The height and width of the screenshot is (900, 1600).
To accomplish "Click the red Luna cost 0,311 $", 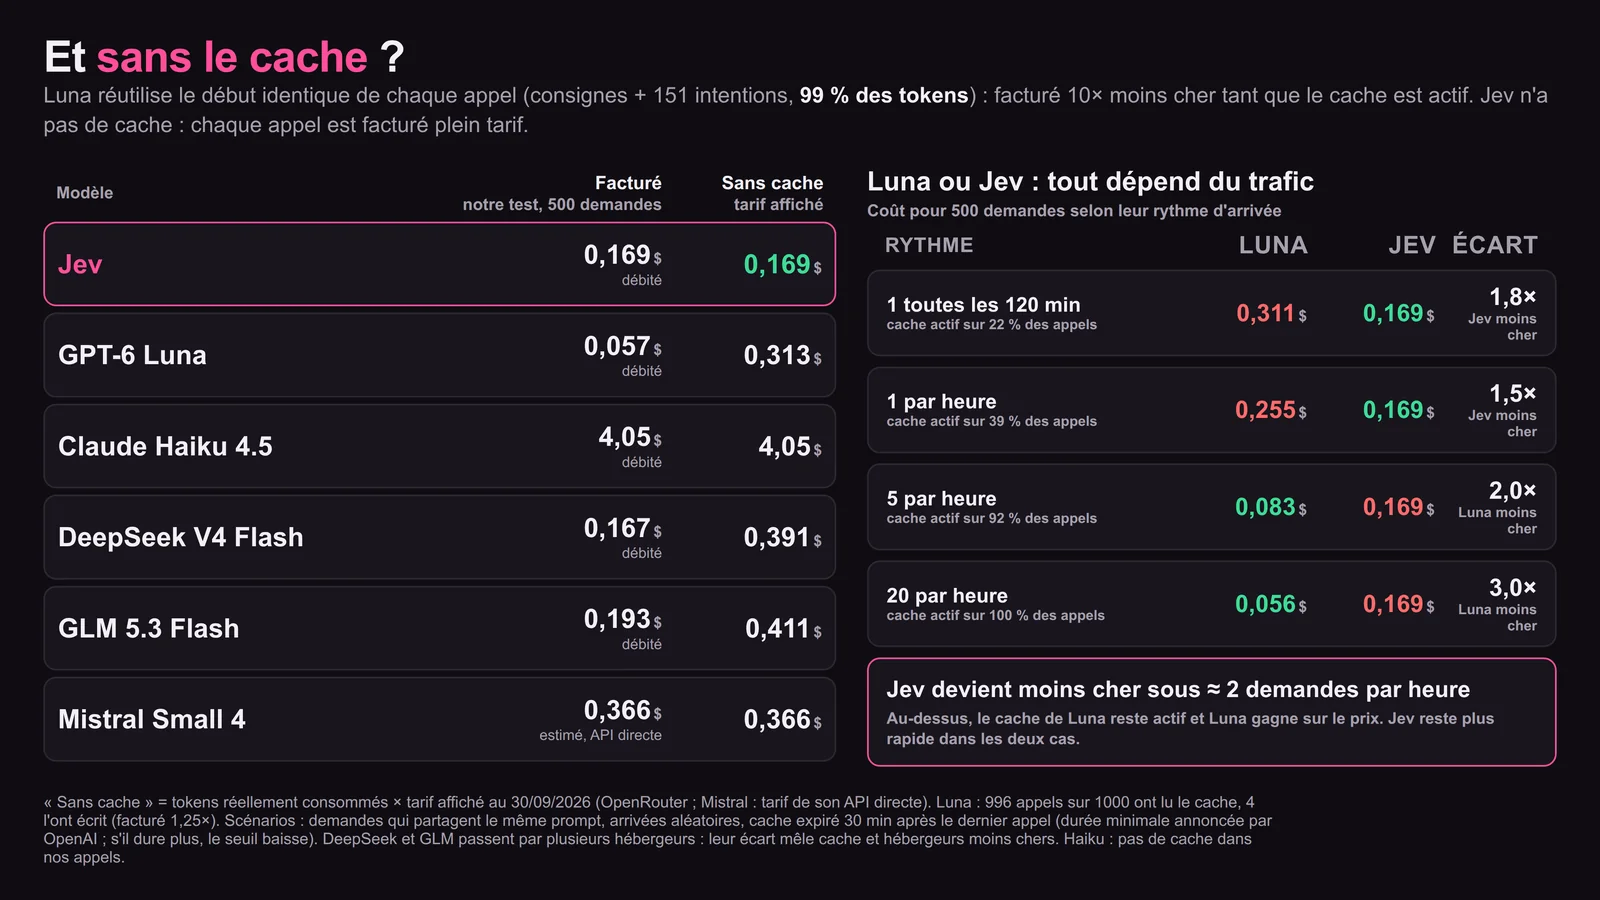I will (1271, 314).
